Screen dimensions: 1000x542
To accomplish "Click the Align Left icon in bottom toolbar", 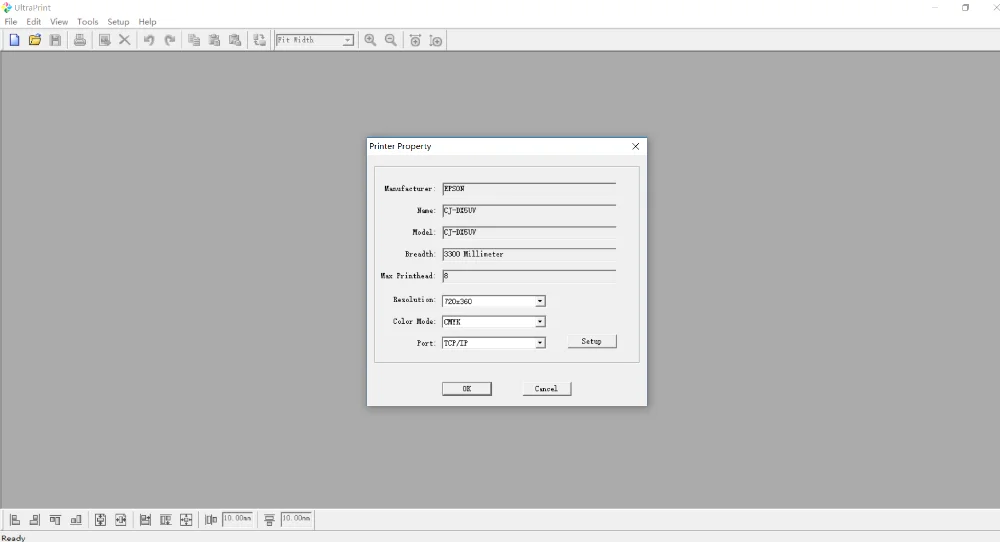I will pos(15,520).
